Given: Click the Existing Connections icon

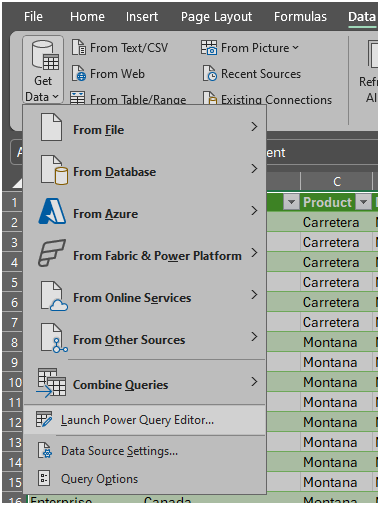Looking at the screenshot, I should click(210, 98).
